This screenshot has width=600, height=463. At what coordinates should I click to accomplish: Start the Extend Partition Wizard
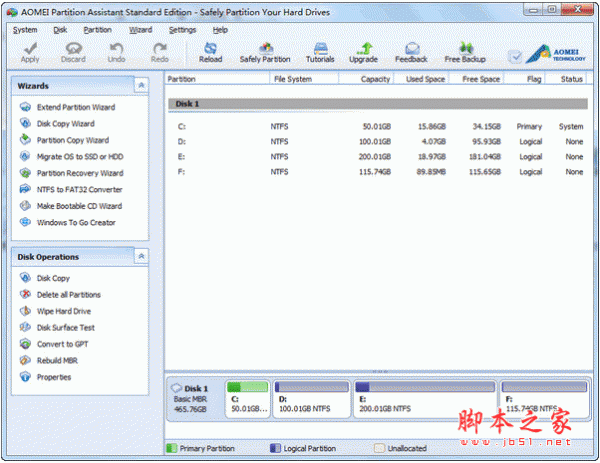tap(76, 107)
